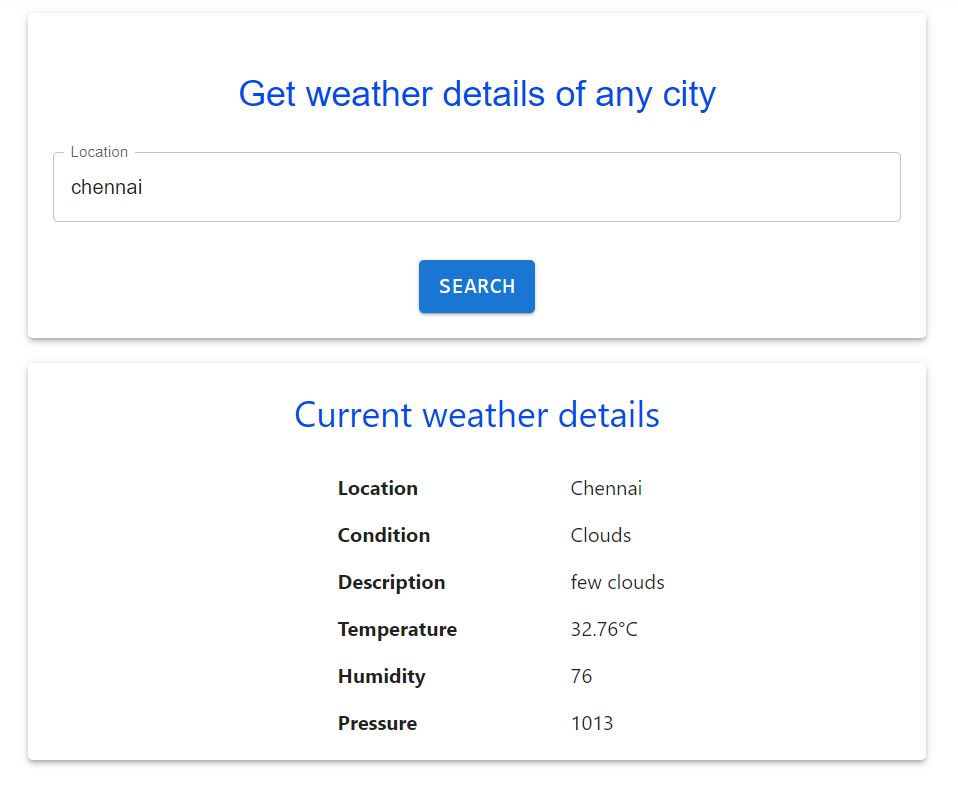Click inside the Location input field
958x786 pixels.
click(477, 187)
